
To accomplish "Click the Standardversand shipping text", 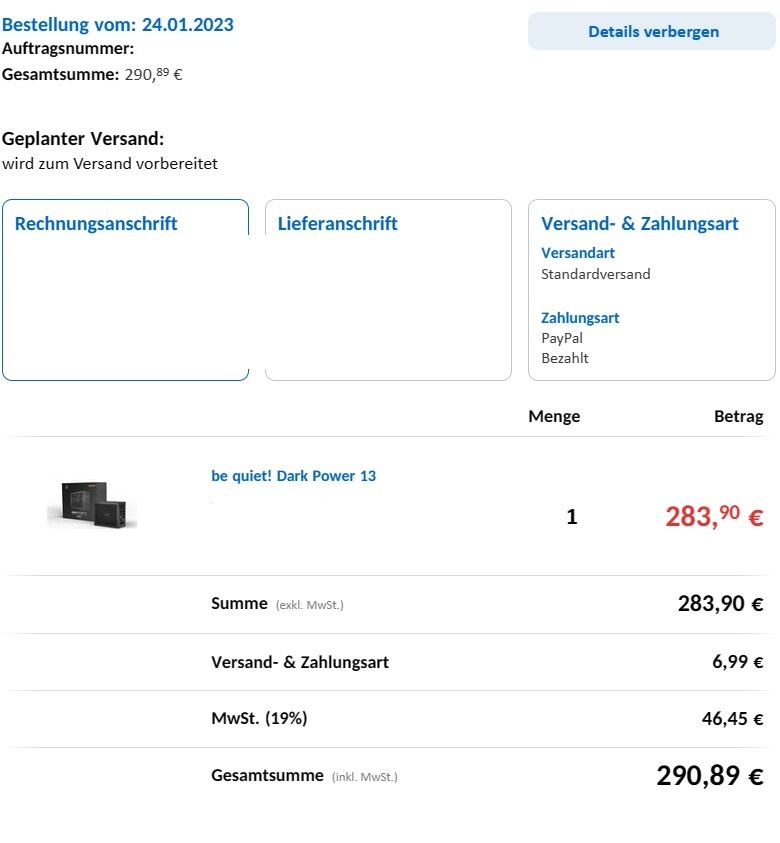I will (x=596, y=274).
